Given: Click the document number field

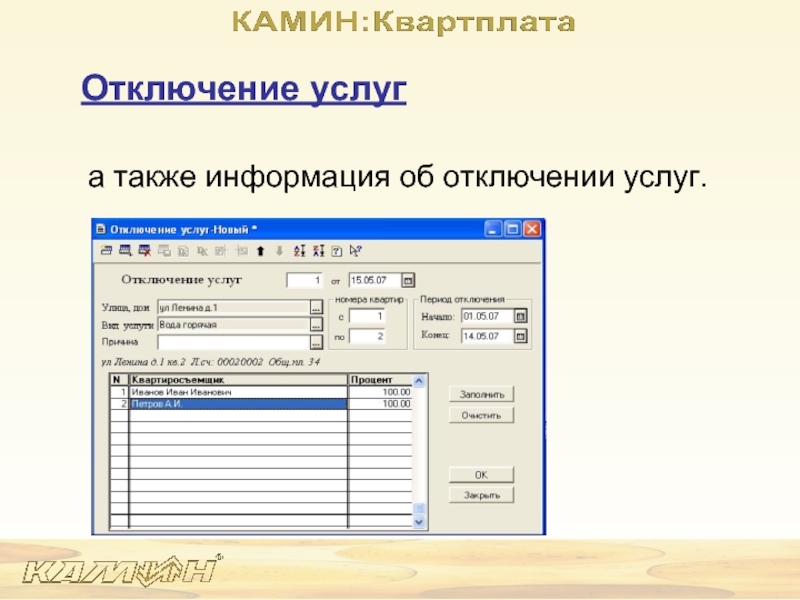Looking at the screenshot, I should click(x=305, y=280).
